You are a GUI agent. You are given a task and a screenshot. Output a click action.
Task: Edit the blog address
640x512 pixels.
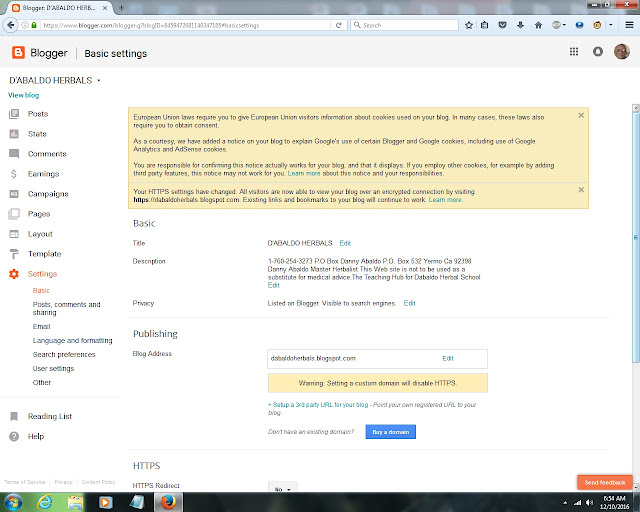pyautogui.click(x=448, y=358)
